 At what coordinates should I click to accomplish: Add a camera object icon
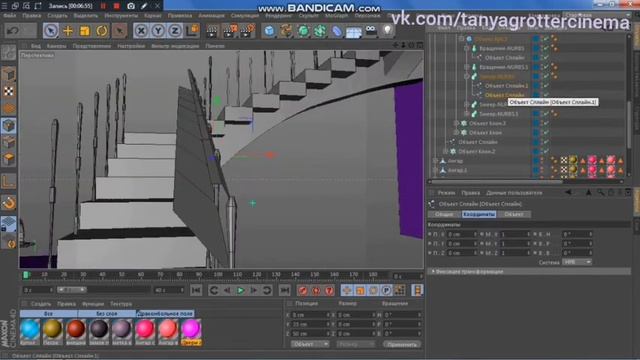(x=371, y=30)
